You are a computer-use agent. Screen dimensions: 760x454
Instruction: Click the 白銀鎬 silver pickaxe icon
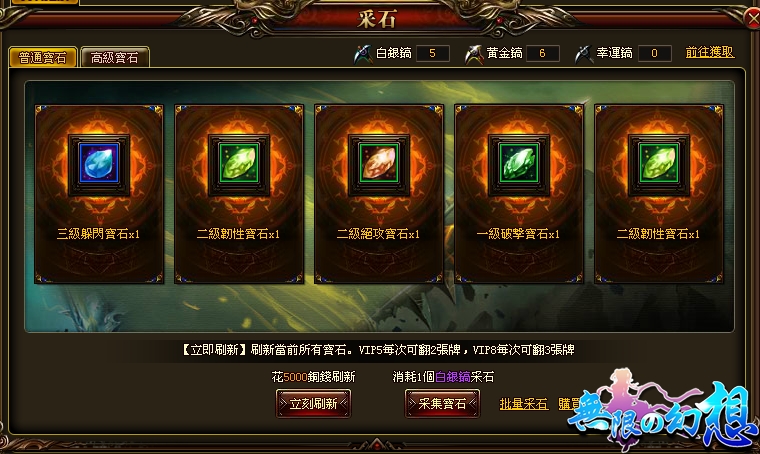[x=363, y=53]
